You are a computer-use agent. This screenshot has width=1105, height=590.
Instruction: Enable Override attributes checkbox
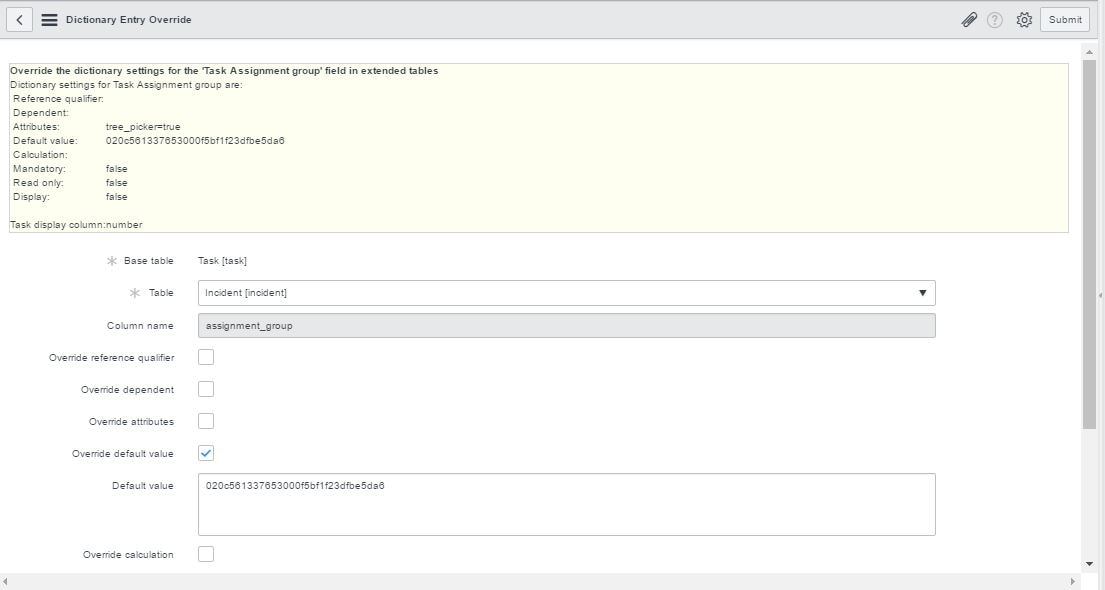click(206, 421)
